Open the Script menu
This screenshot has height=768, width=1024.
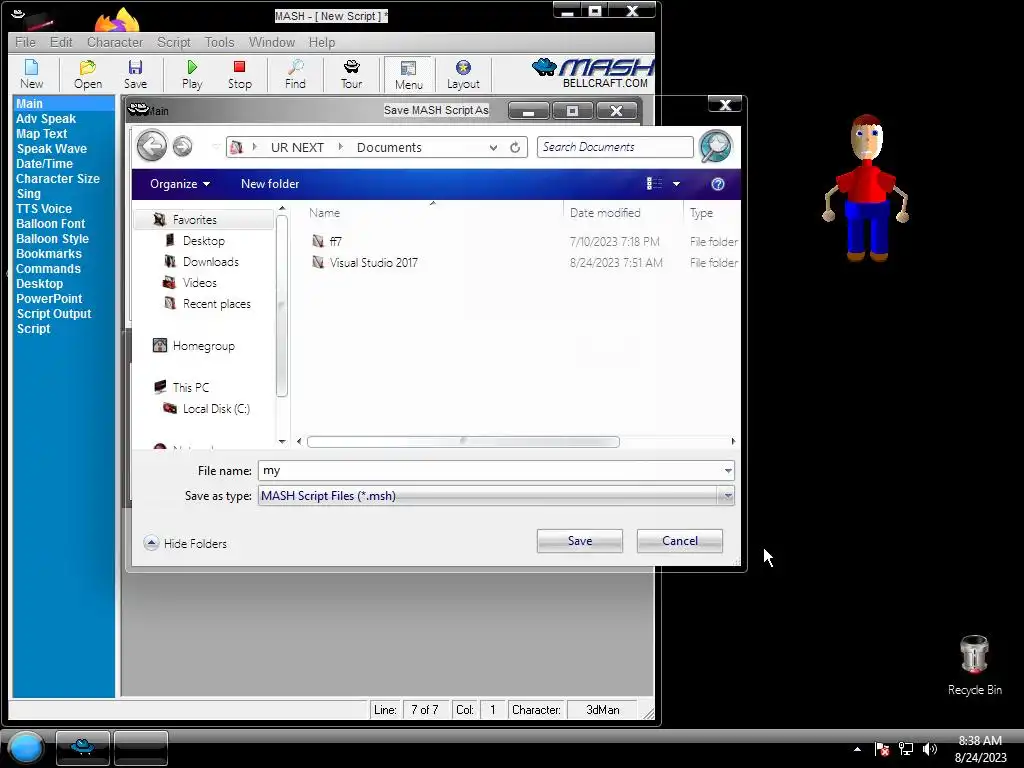(174, 42)
